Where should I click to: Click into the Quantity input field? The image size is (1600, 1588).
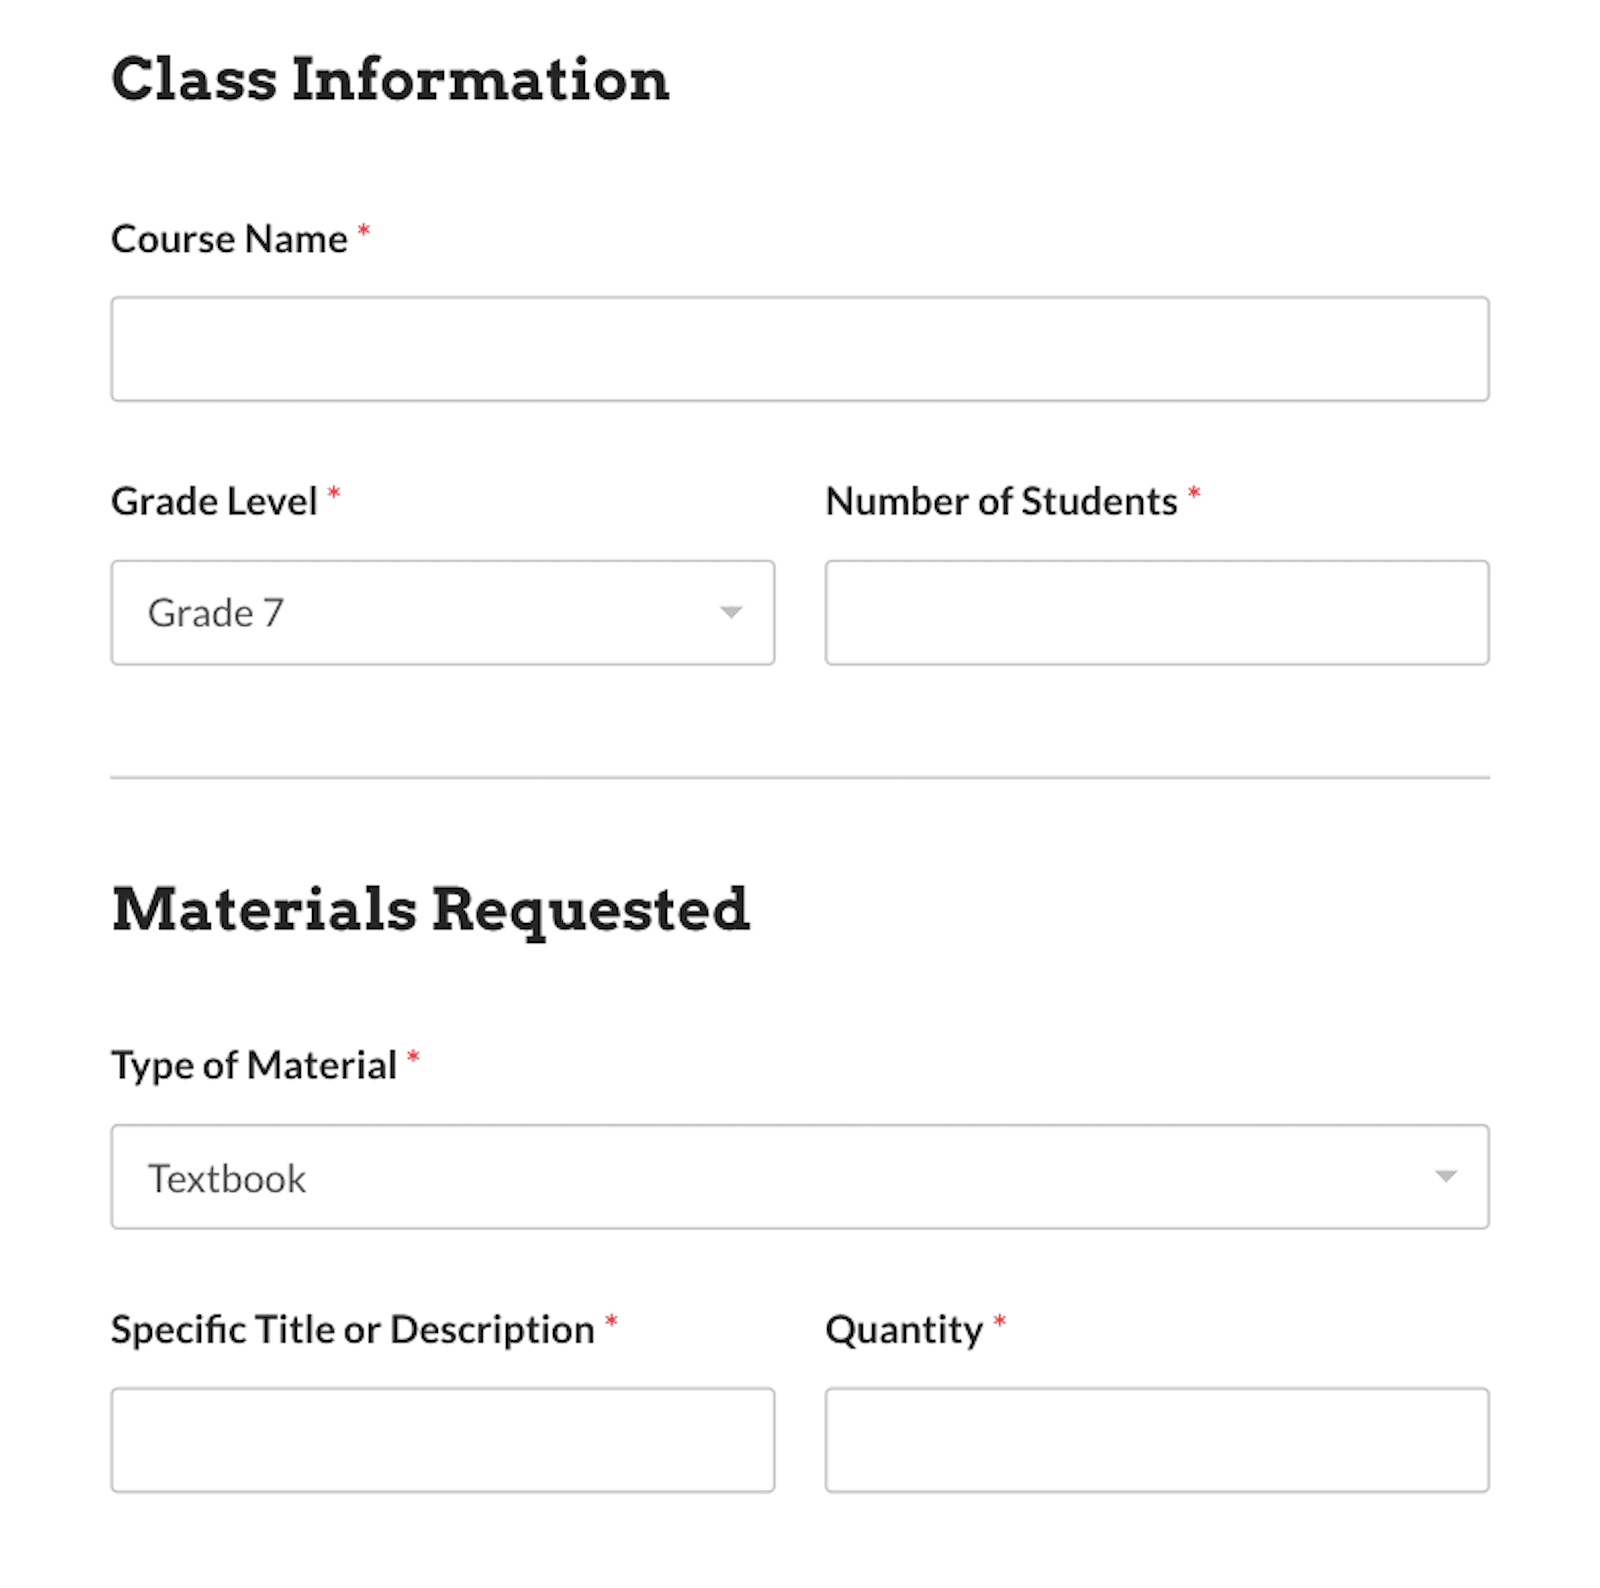(1156, 1440)
